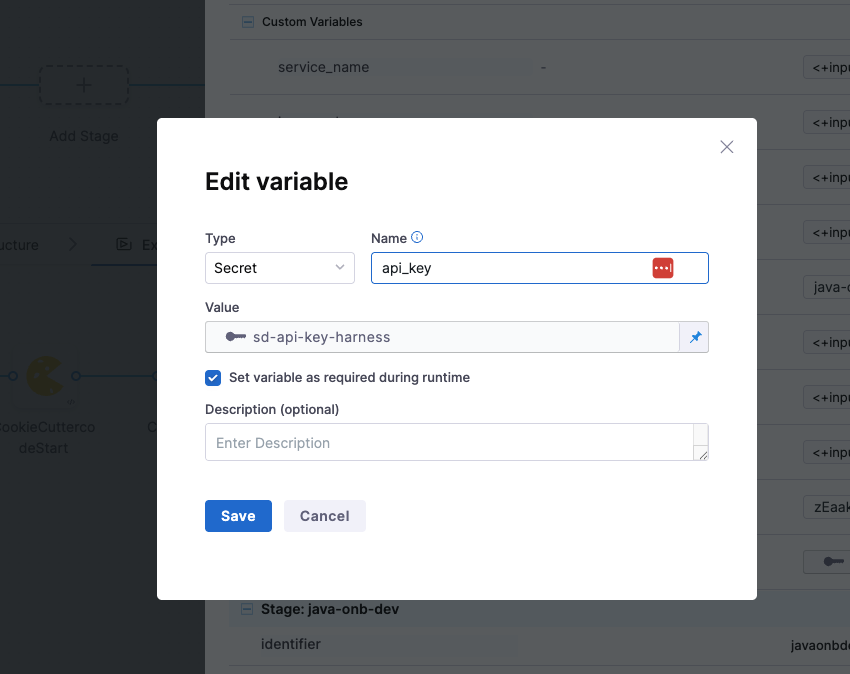Click the red expression input icon in Name field
Image resolution: width=850 pixels, height=674 pixels.
661,268
